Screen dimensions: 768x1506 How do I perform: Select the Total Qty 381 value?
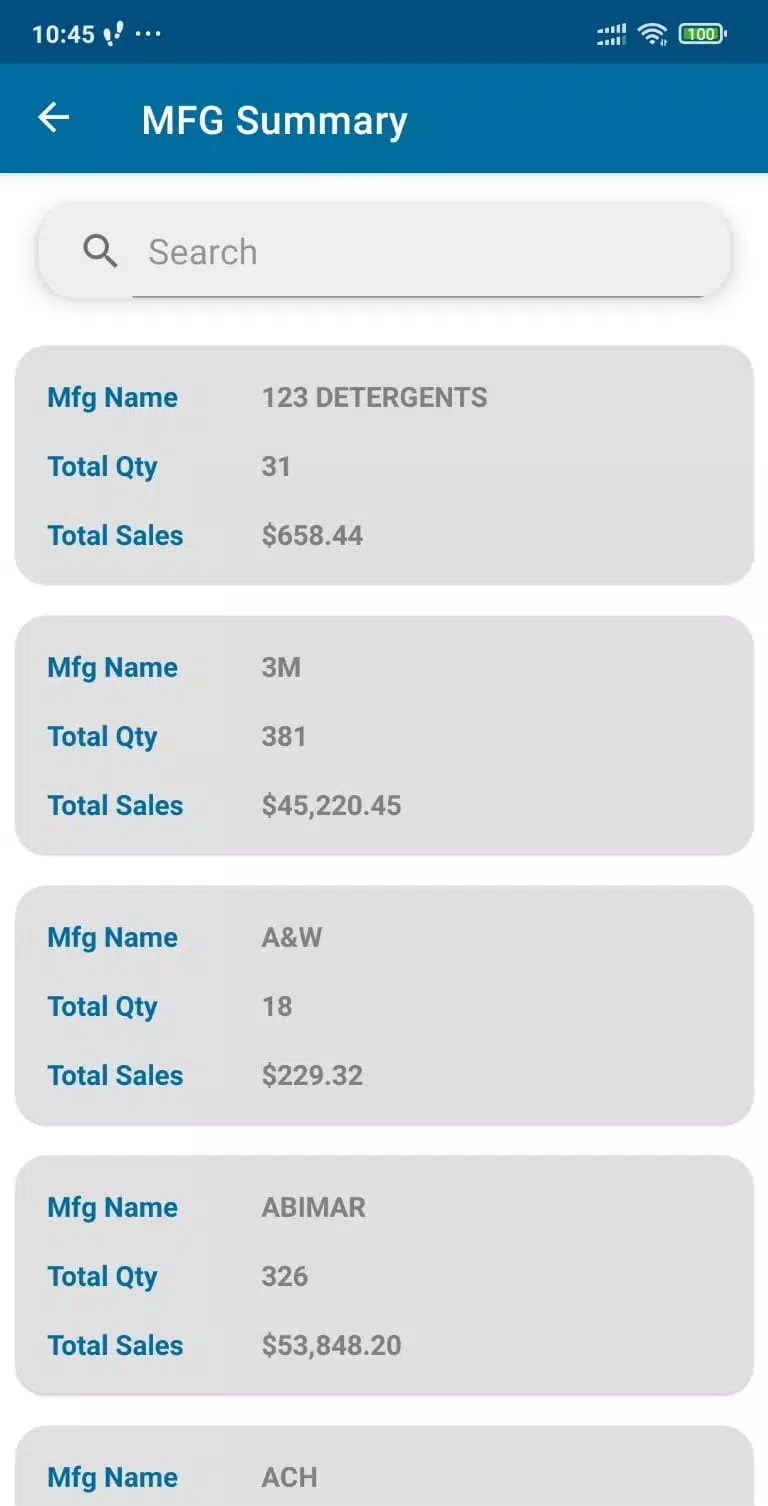pos(284,736)
